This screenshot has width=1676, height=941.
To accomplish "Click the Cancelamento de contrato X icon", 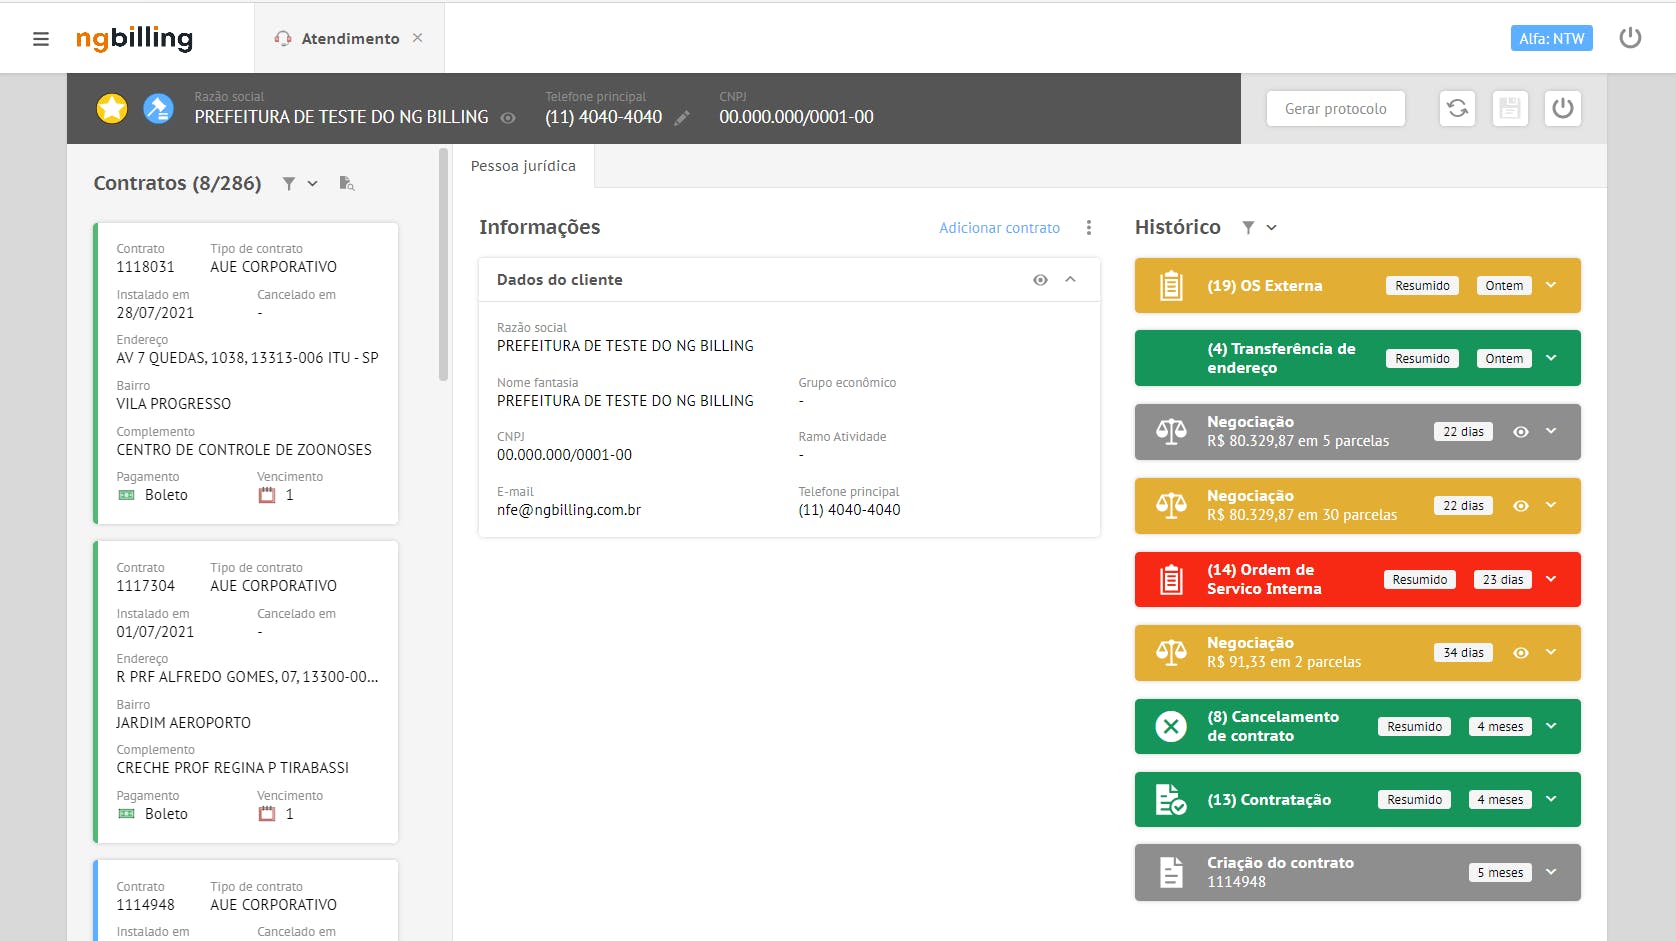I will [1171, 727].
